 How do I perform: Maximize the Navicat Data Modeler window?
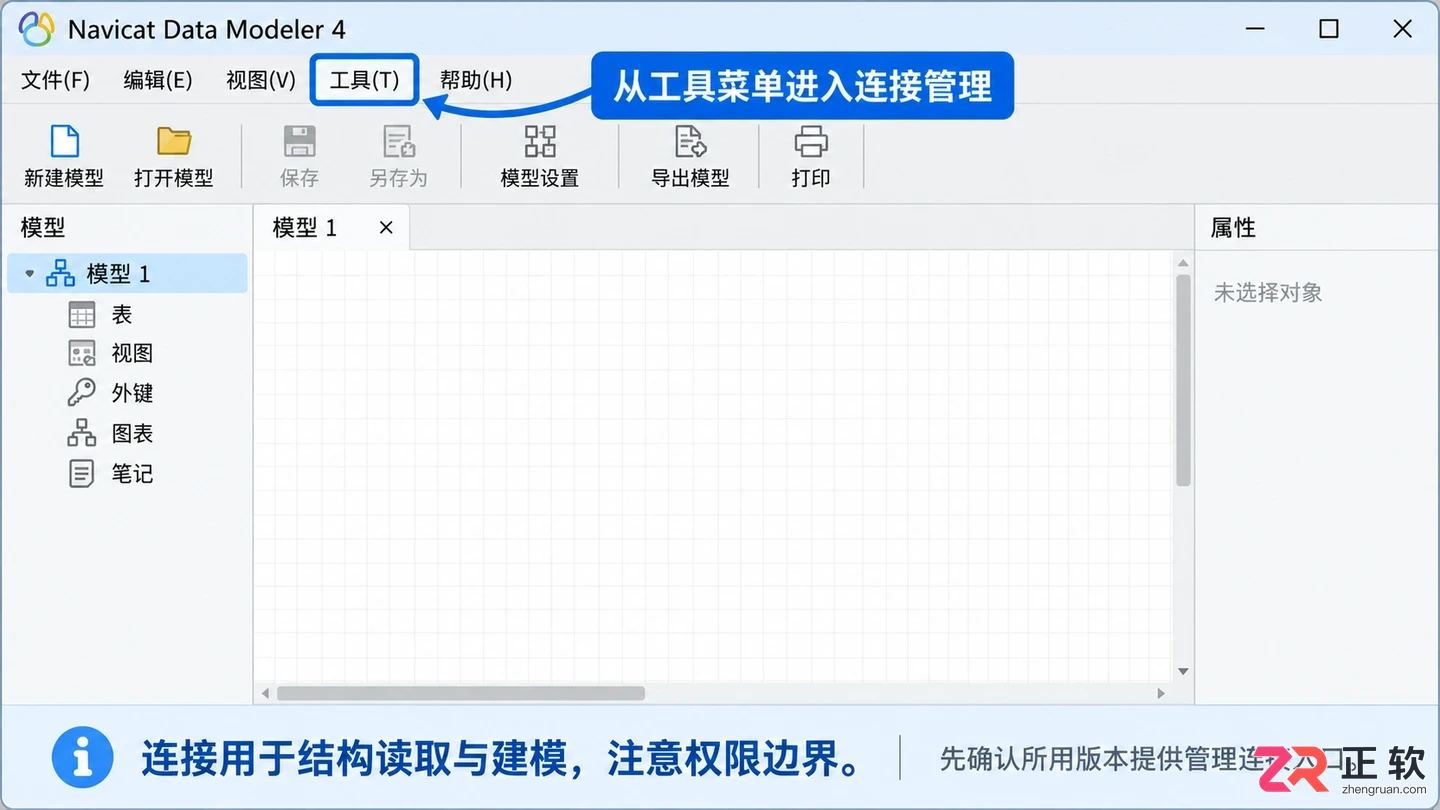[1329, 29]
